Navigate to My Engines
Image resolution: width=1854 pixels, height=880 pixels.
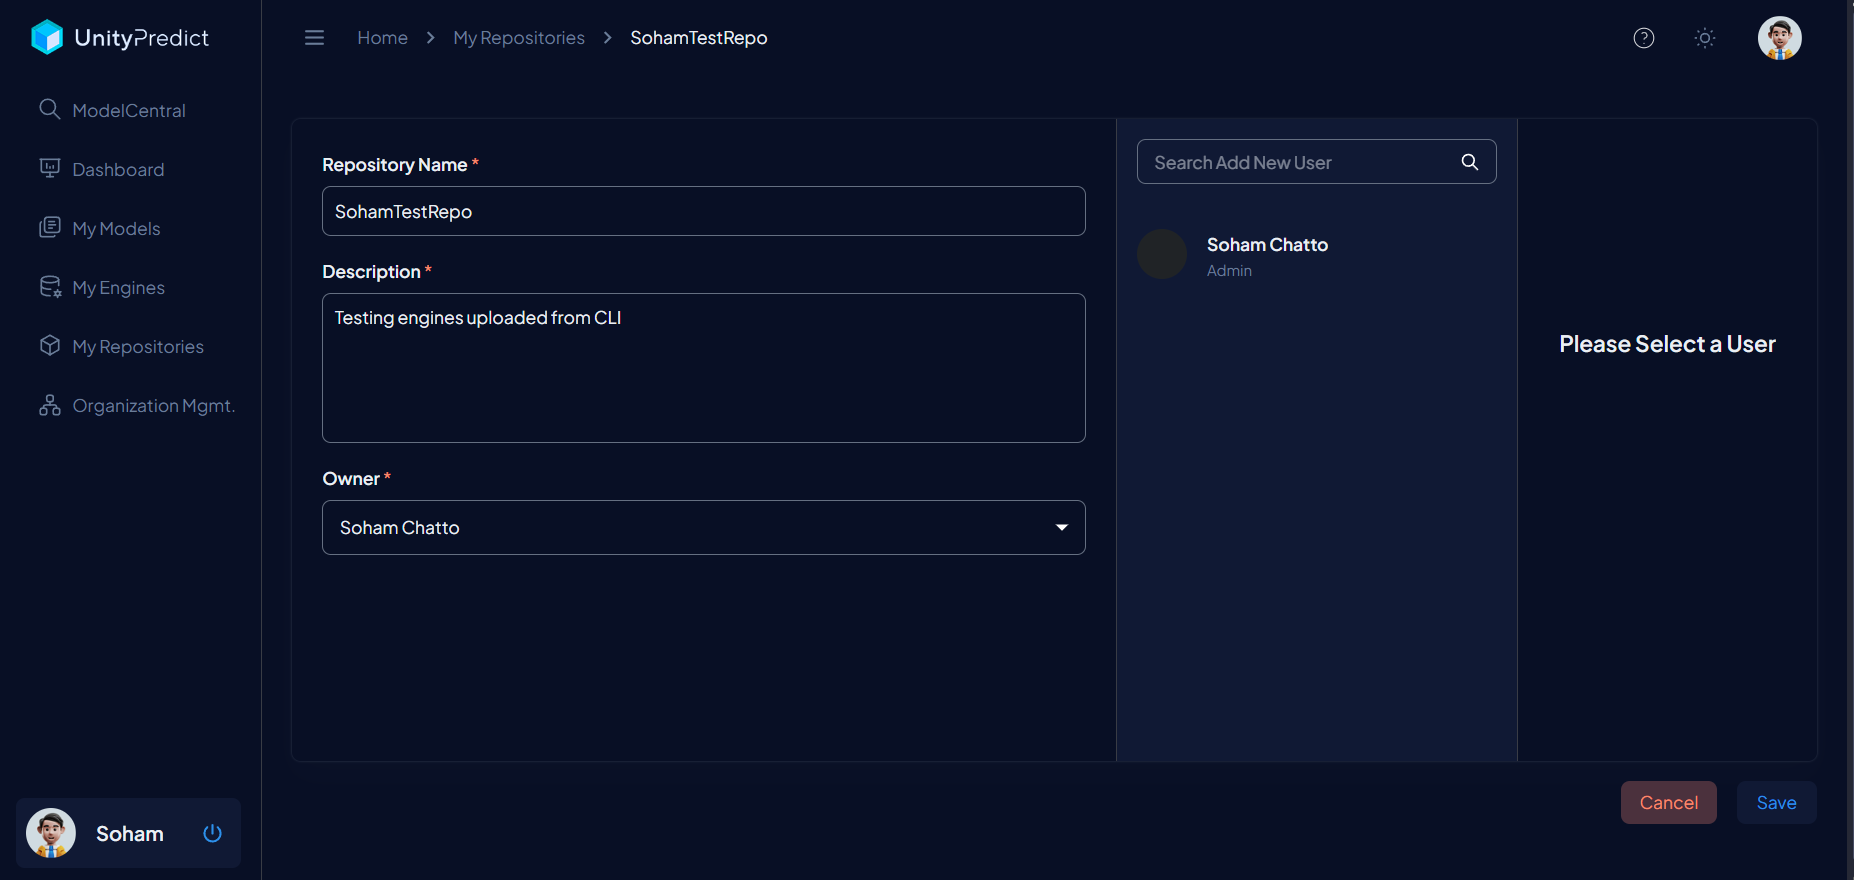pyautogui.click(x=118, y=288)
